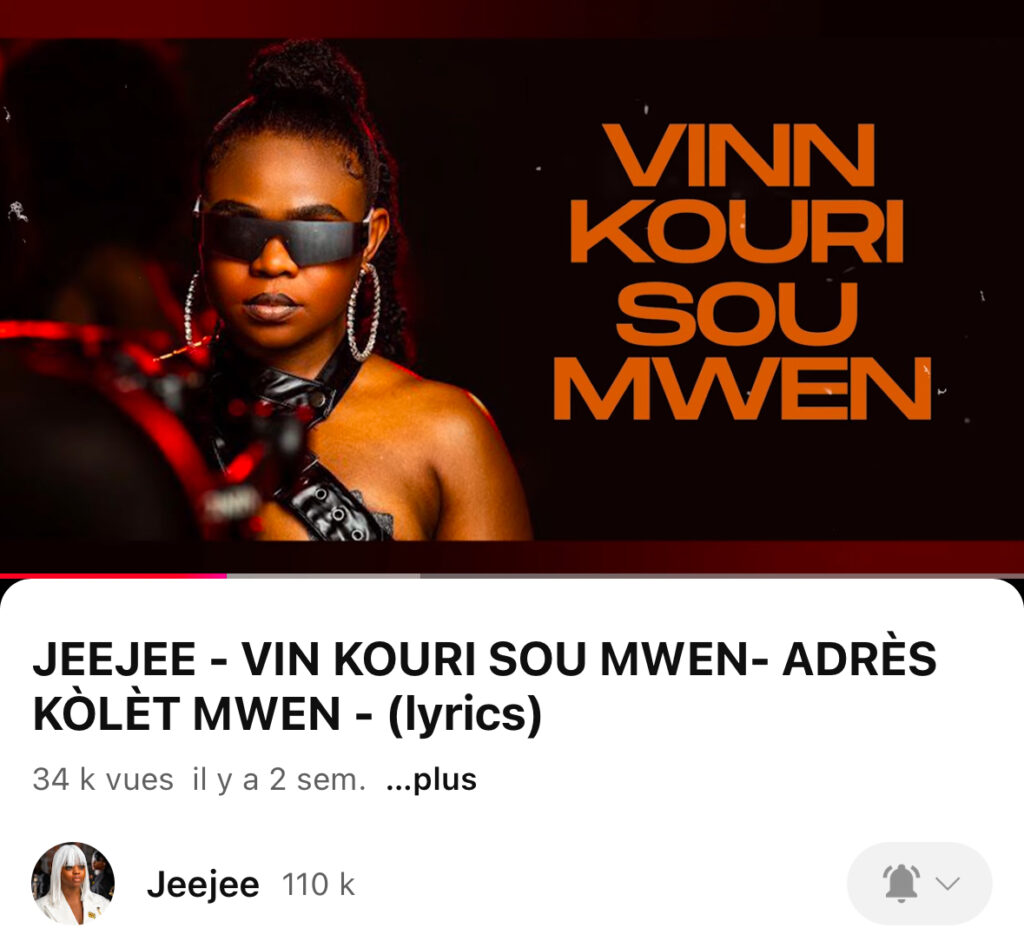This screenshot has width=1024, height=948.
Task: Click the dark red band above the video
Action: click(512, 19)
